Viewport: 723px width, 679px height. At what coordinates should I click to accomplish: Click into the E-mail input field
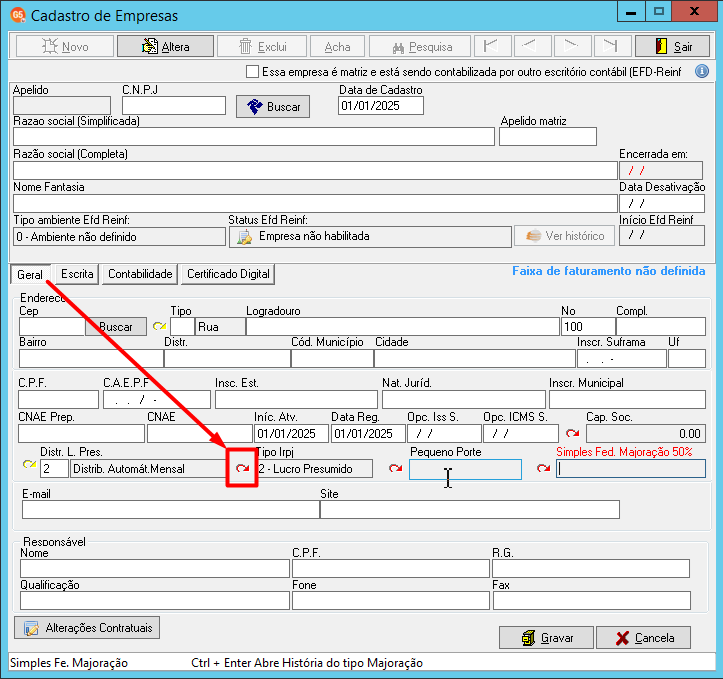pos(171,509)
